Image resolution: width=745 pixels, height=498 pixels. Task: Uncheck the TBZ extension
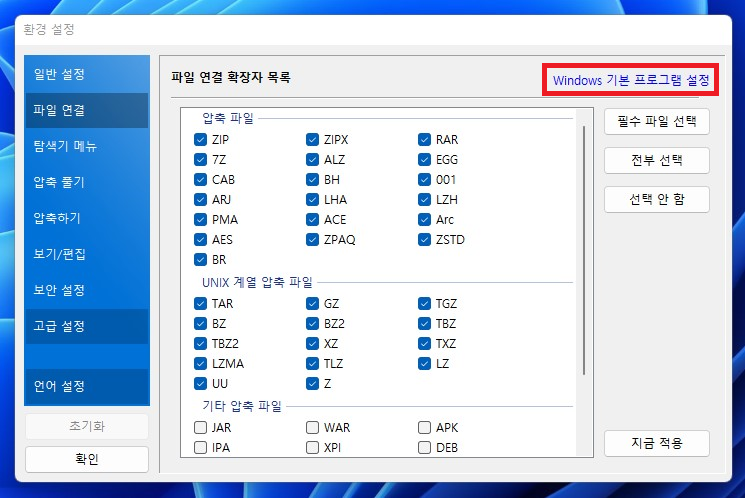424,324
